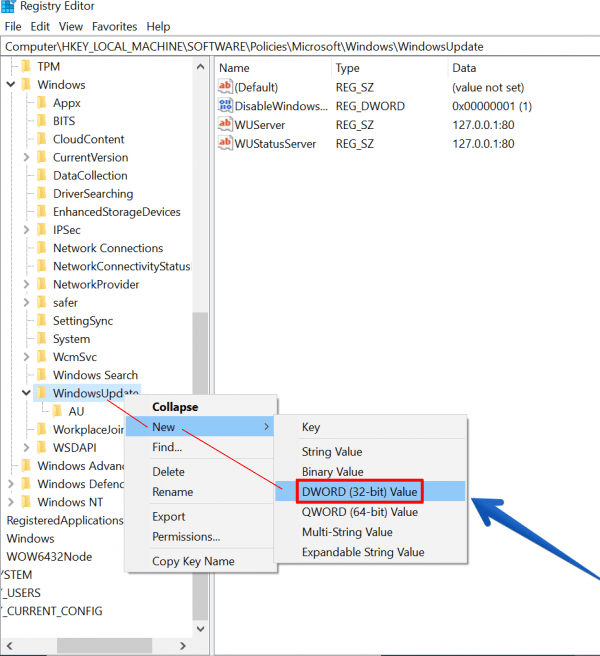Expand the CurrentVersion key
Screen dimensions: 600x656
(26, 157)
